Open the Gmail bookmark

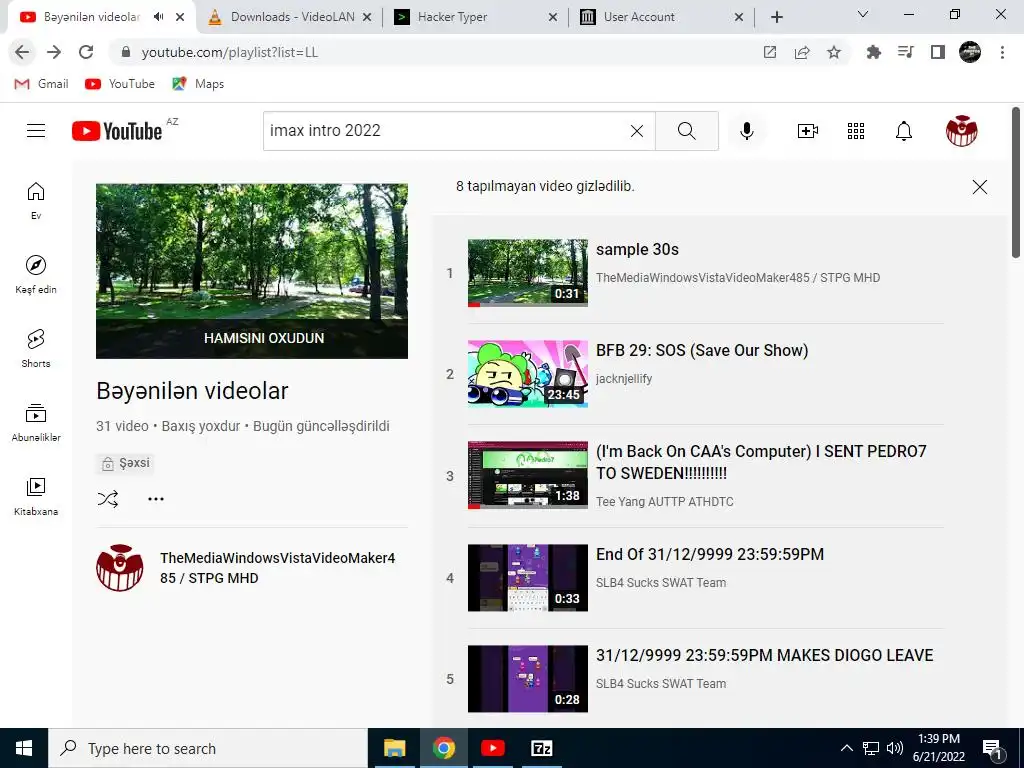(42, 84)
